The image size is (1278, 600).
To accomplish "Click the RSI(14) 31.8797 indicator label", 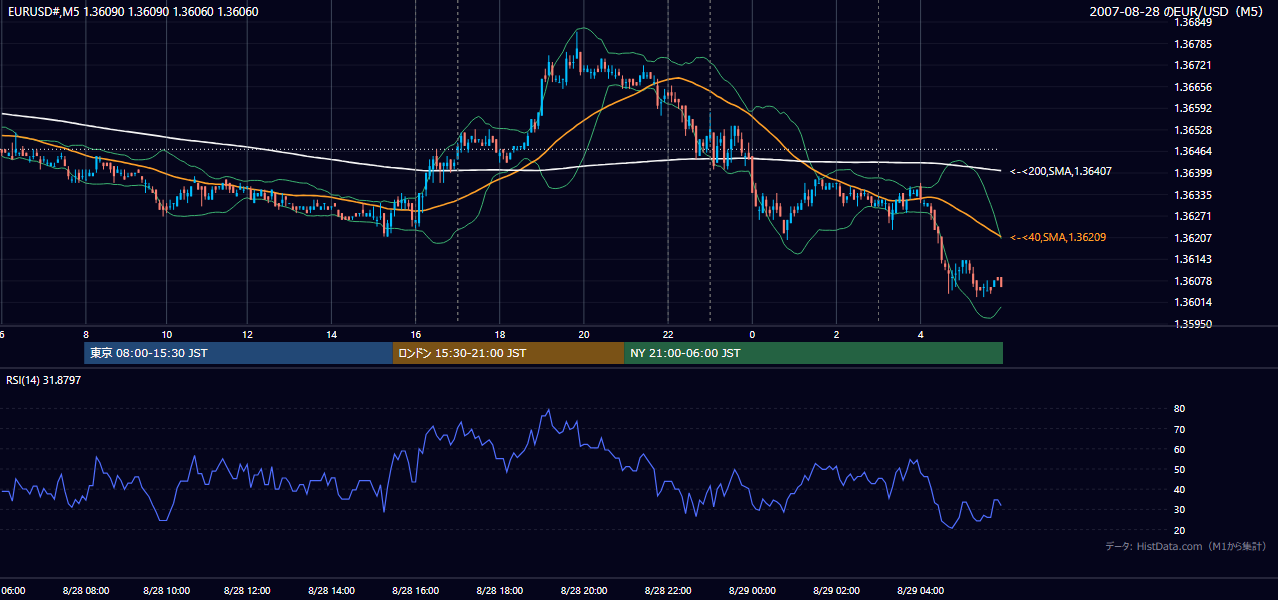I will pyautogui.click(x=43, y=380).
